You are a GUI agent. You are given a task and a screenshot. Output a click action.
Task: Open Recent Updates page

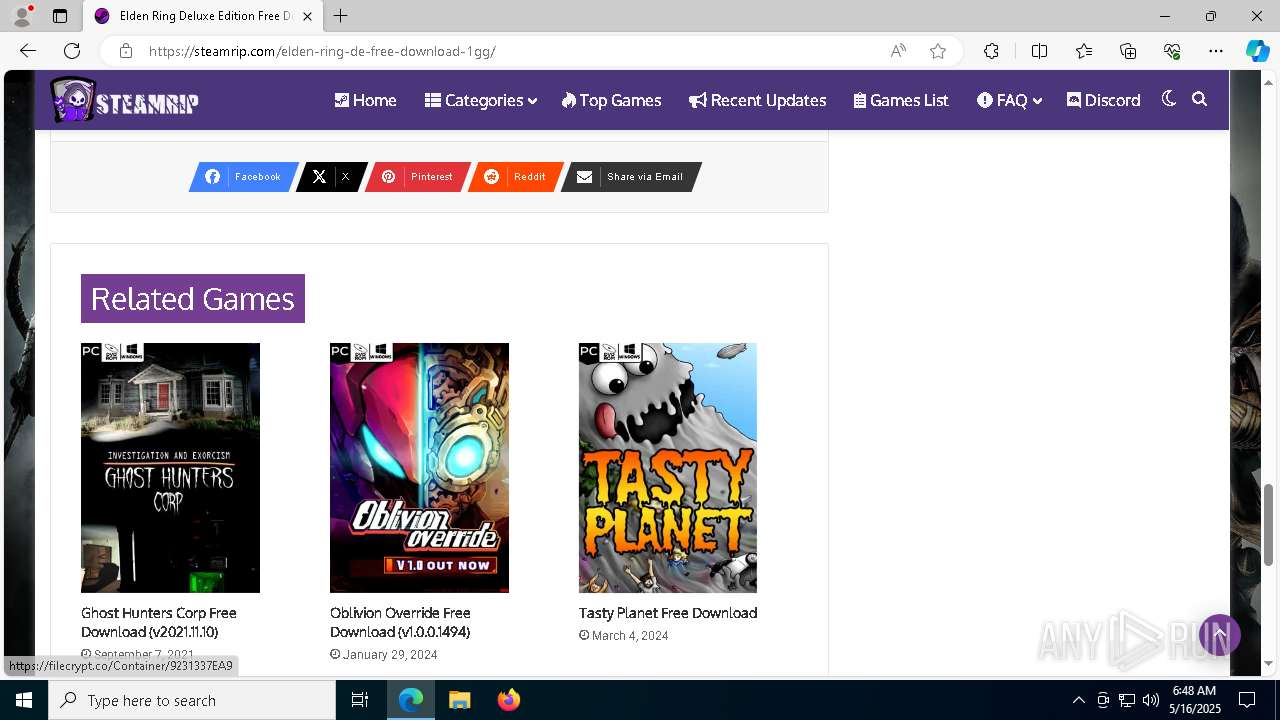pyautogui.click(x=757, y=100)
